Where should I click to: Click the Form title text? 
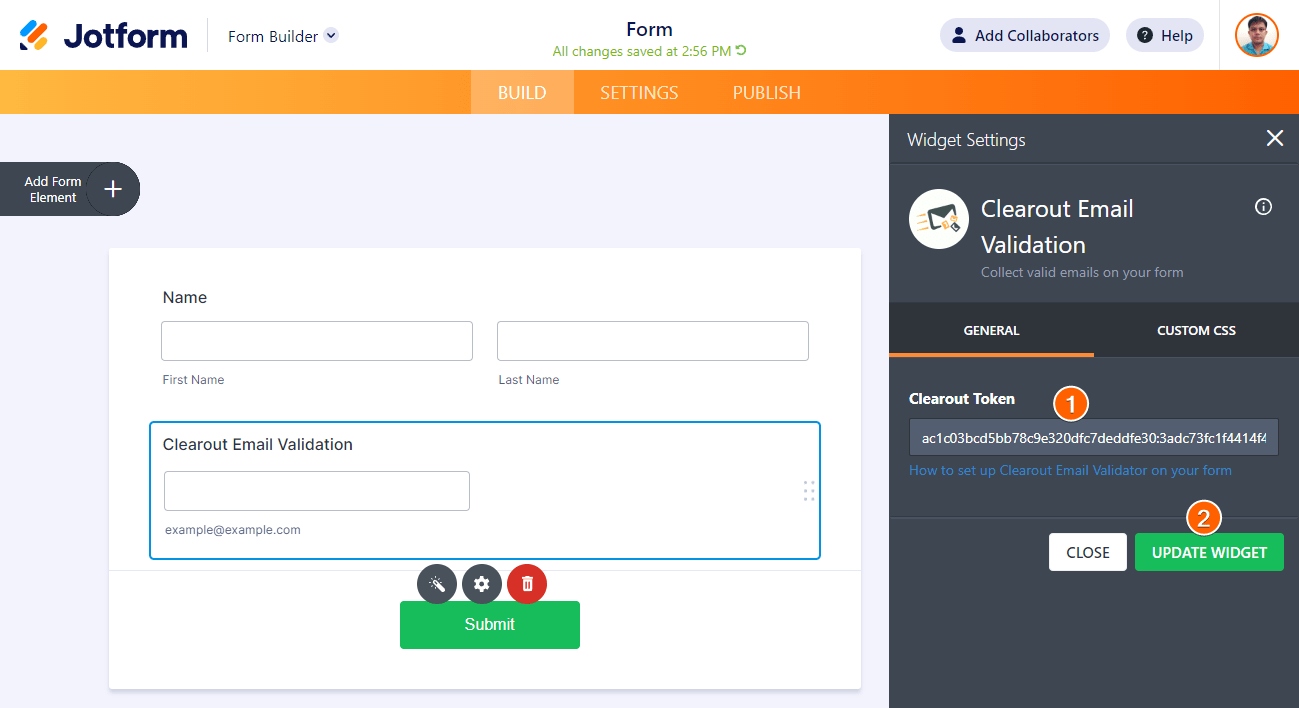(649, 29)
